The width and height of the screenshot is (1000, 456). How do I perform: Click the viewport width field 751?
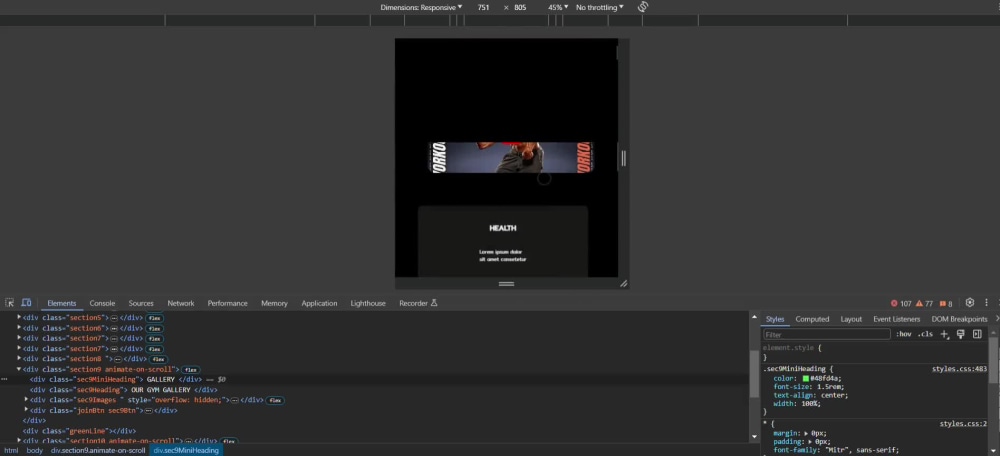pyautogui.click(x=483, y=8)
